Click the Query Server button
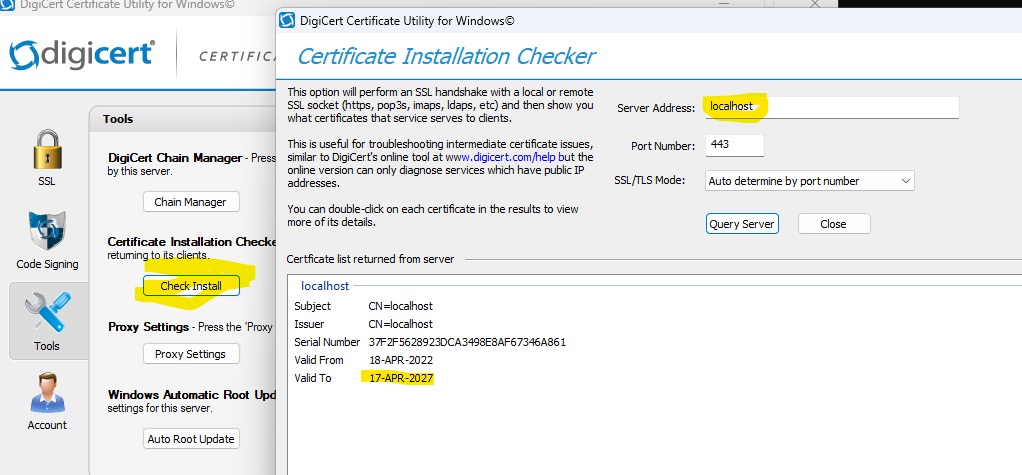 point(742,223)
